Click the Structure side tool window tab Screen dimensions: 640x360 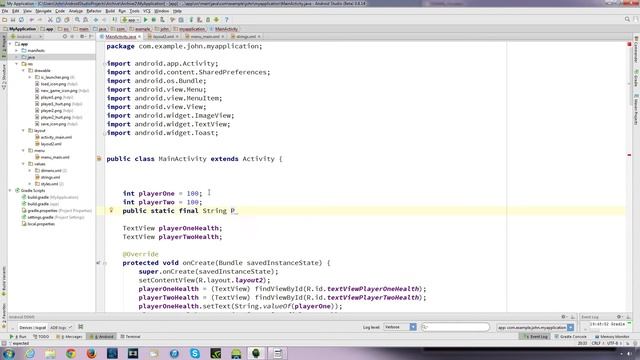(x=4, y=77)
